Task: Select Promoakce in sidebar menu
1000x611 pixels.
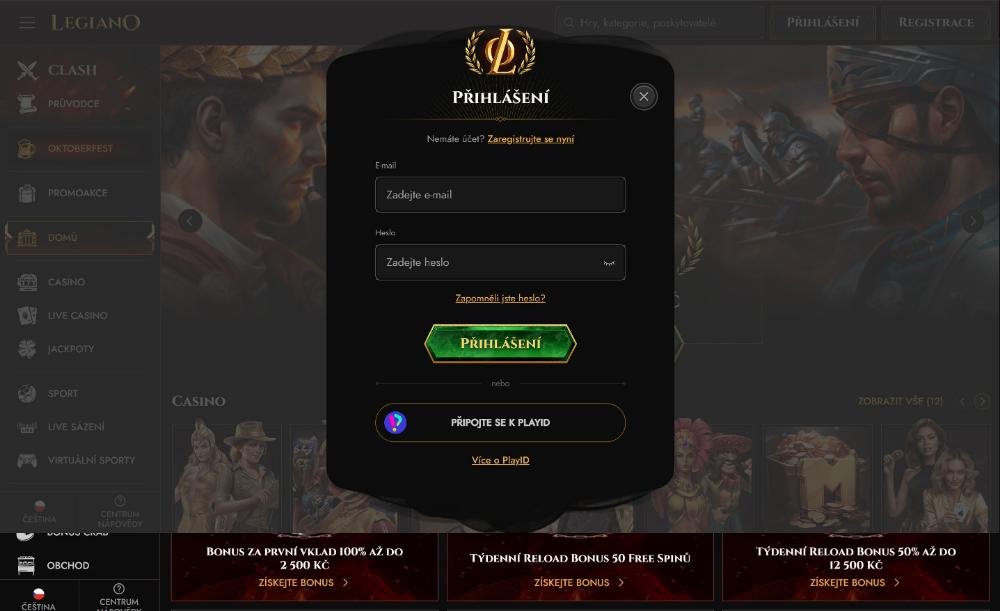Action: 78,193
